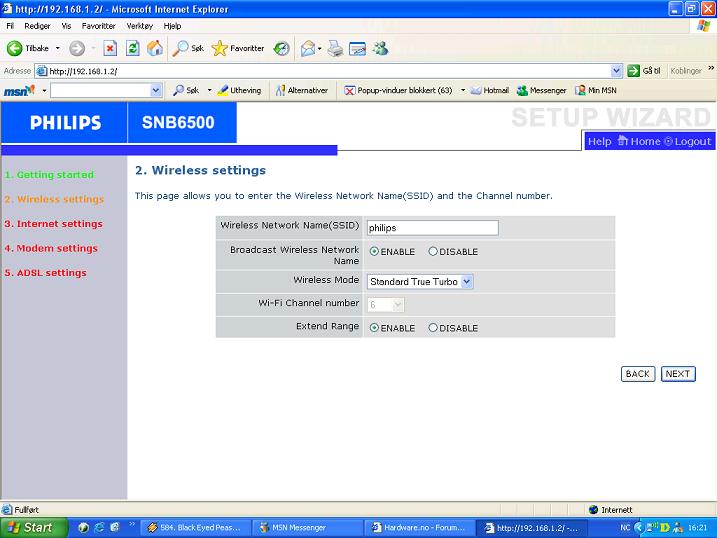717x538 pixels.
Task: Click the NEXT button
Action: pyautogui.click(x=678, y=374)
